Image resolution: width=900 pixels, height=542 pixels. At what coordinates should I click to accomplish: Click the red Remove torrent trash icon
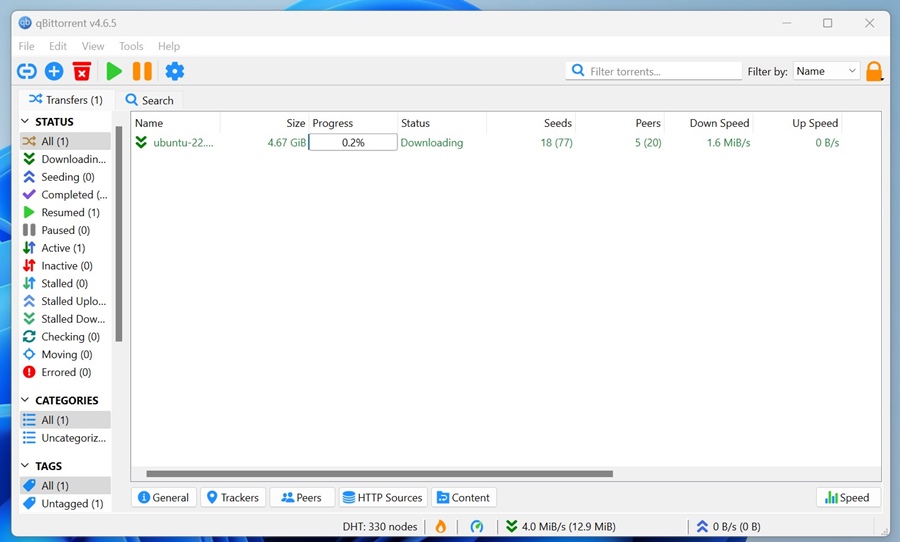click(82, 71)
